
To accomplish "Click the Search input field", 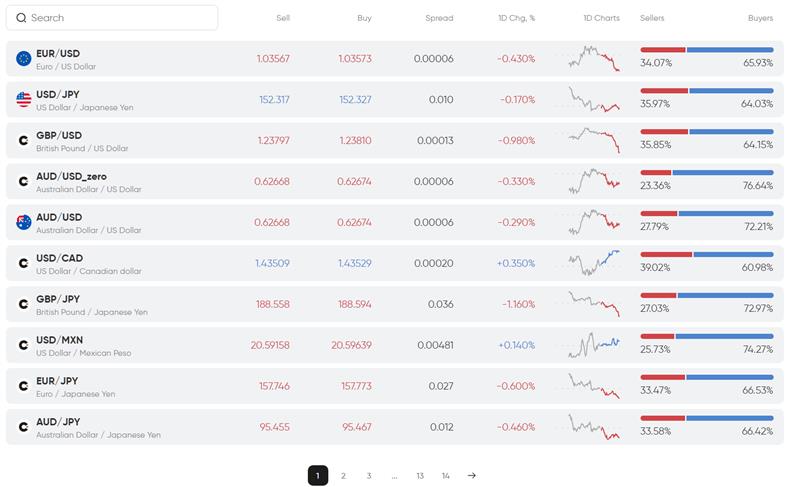I will coord(120,18).
